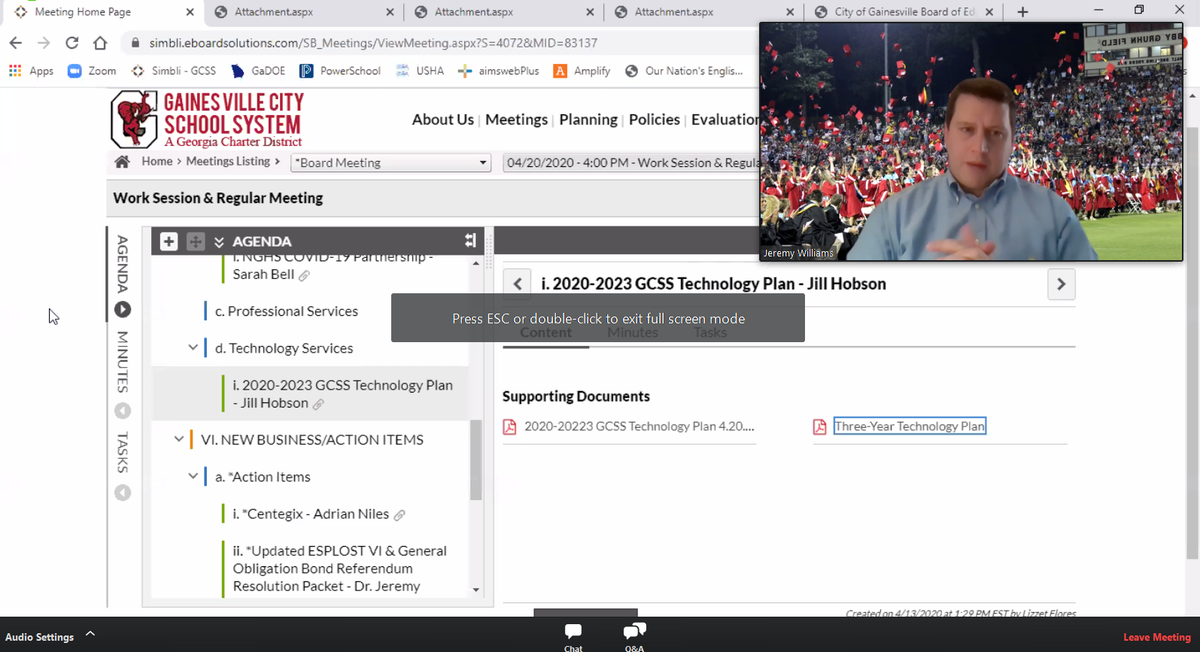The width and height of the screenshot is (1200, 652).
Task: Open Policies menu item
Action: tap(654, 119)
